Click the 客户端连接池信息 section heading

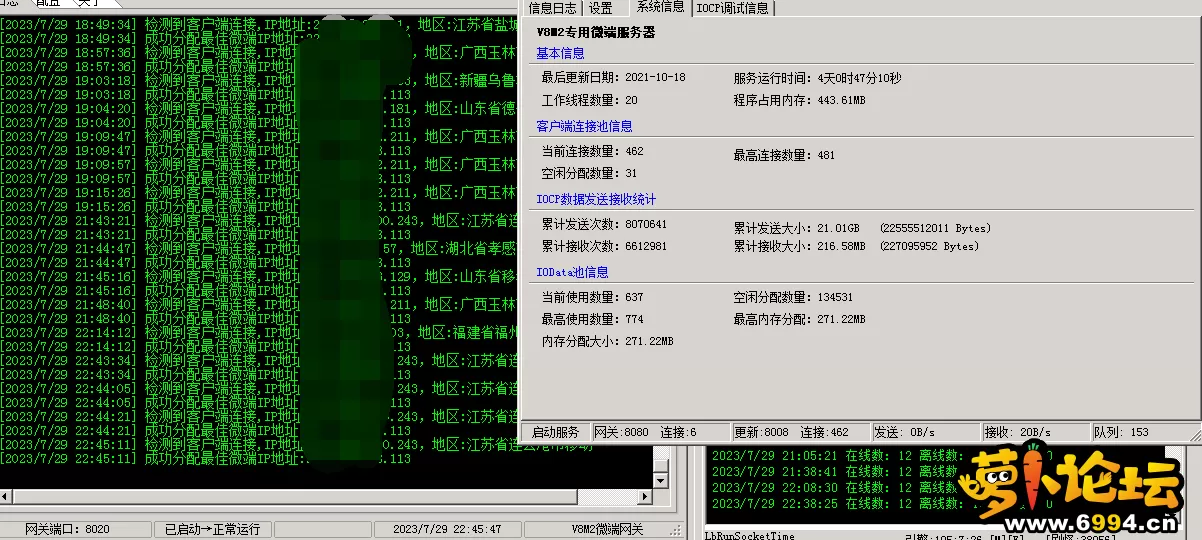tap(584, 126)
